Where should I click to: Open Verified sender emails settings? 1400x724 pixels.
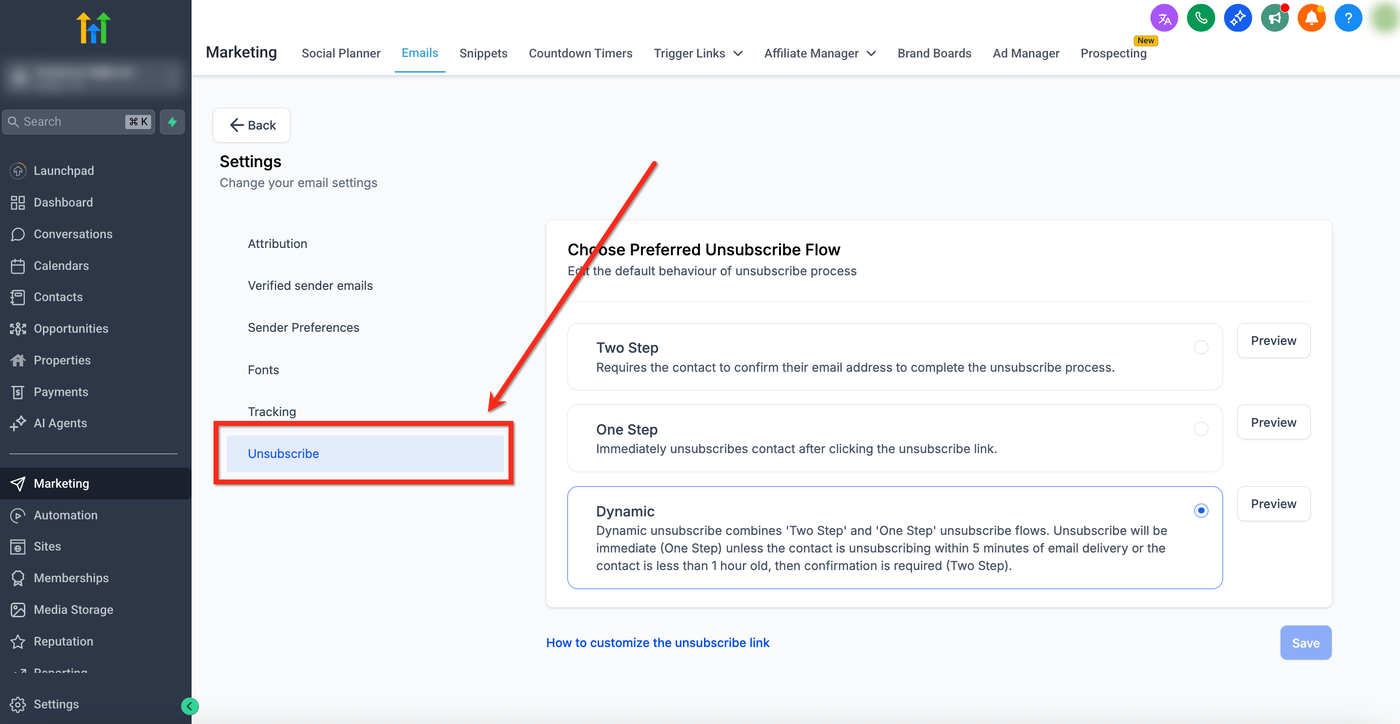click(310, 286)
